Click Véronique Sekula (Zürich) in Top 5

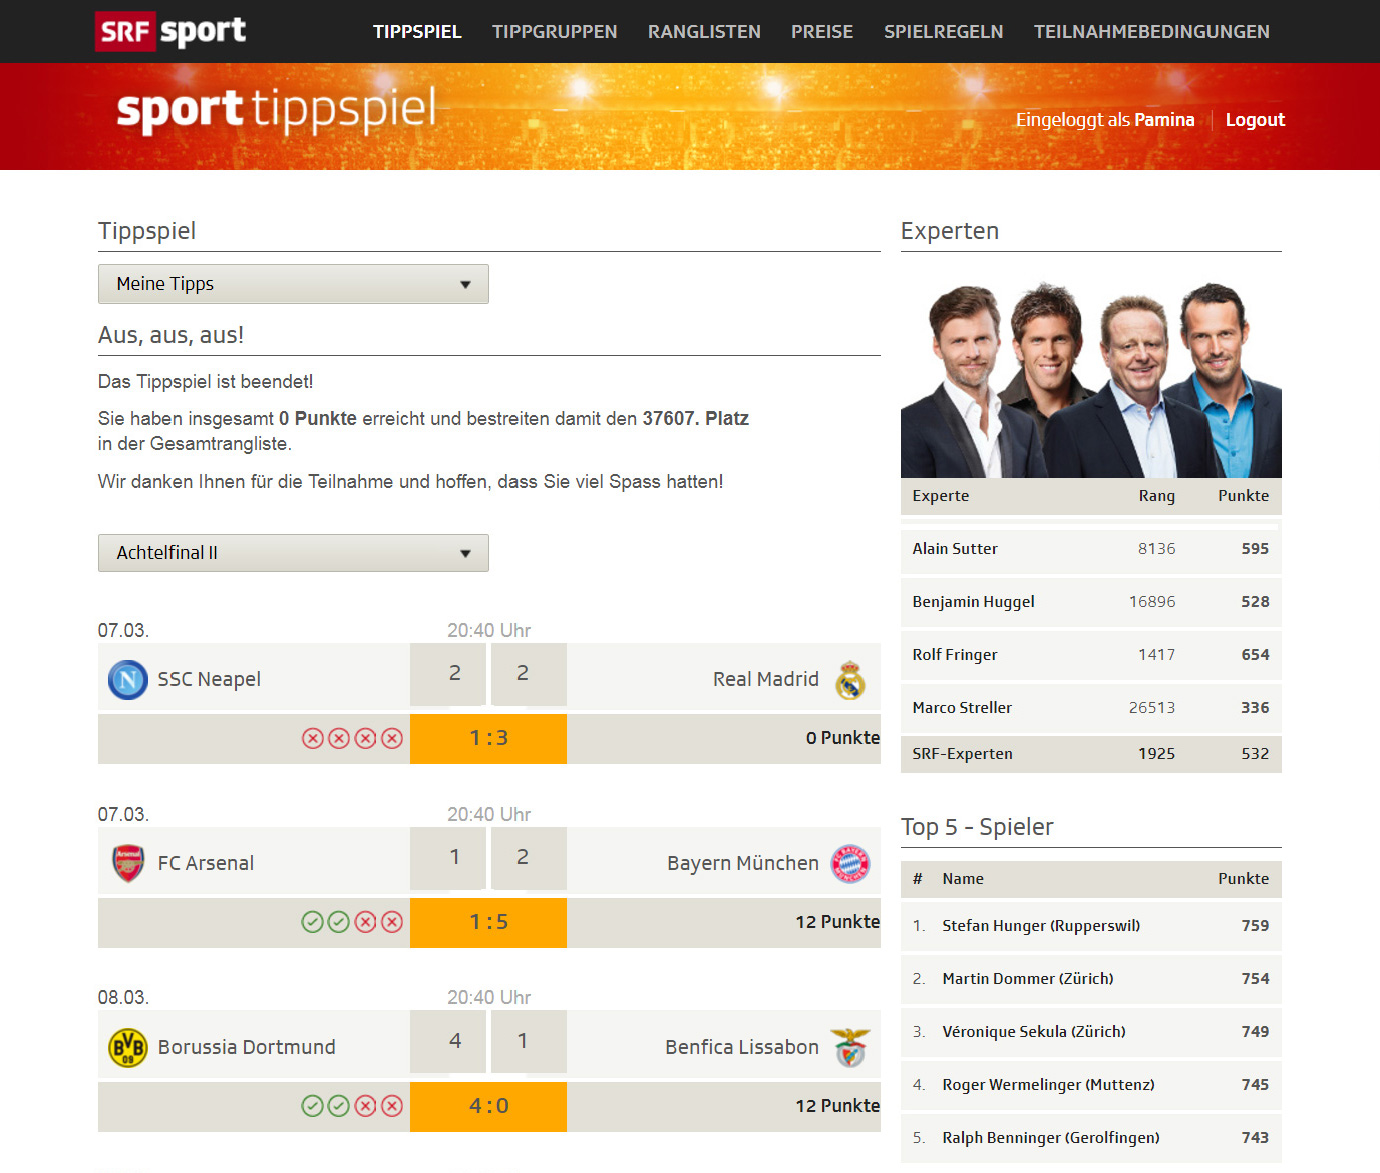coord(1034,1032)
